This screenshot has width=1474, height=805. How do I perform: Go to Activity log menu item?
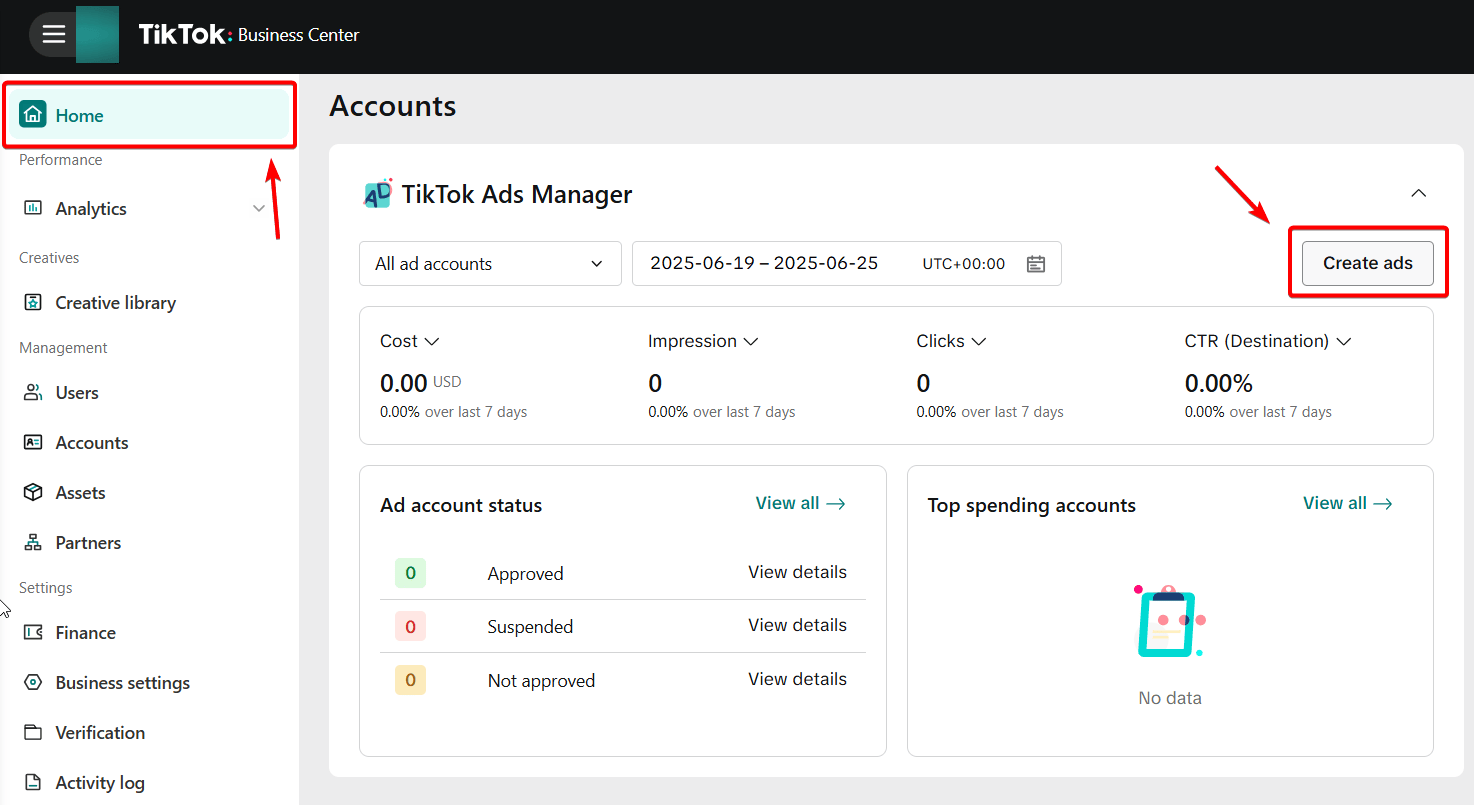click(x=99, y=783)
